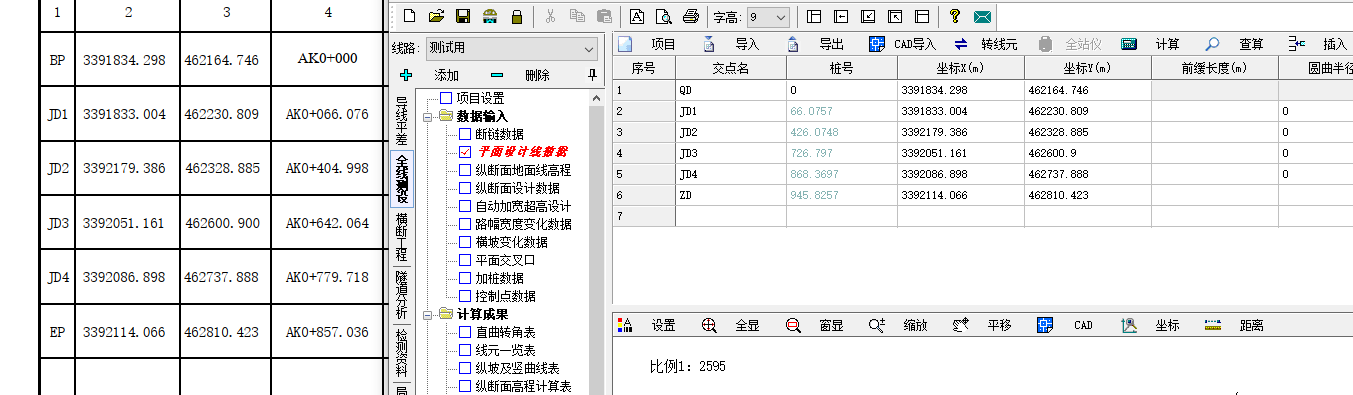Save with the floppy disk icon

[x=462, y=17]
